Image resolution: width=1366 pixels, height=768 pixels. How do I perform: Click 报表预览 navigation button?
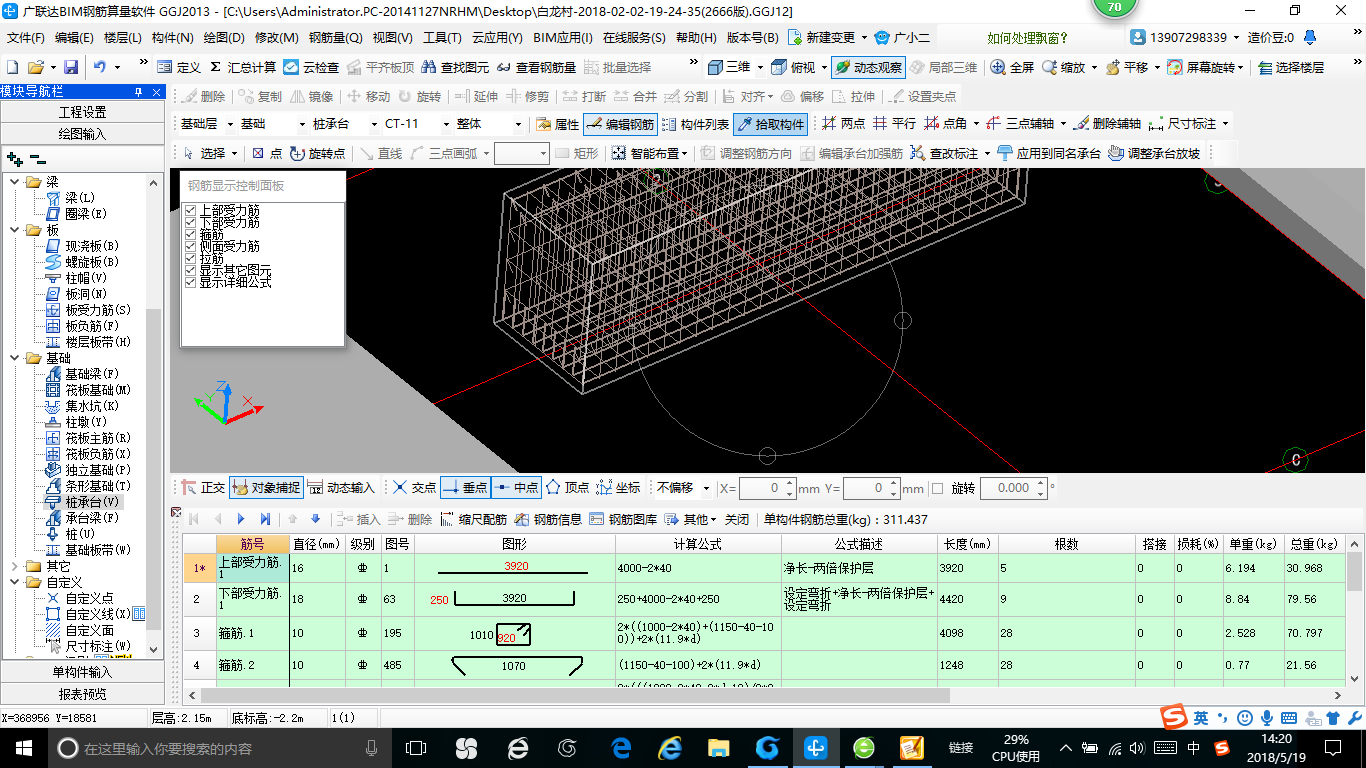(82, 693)
